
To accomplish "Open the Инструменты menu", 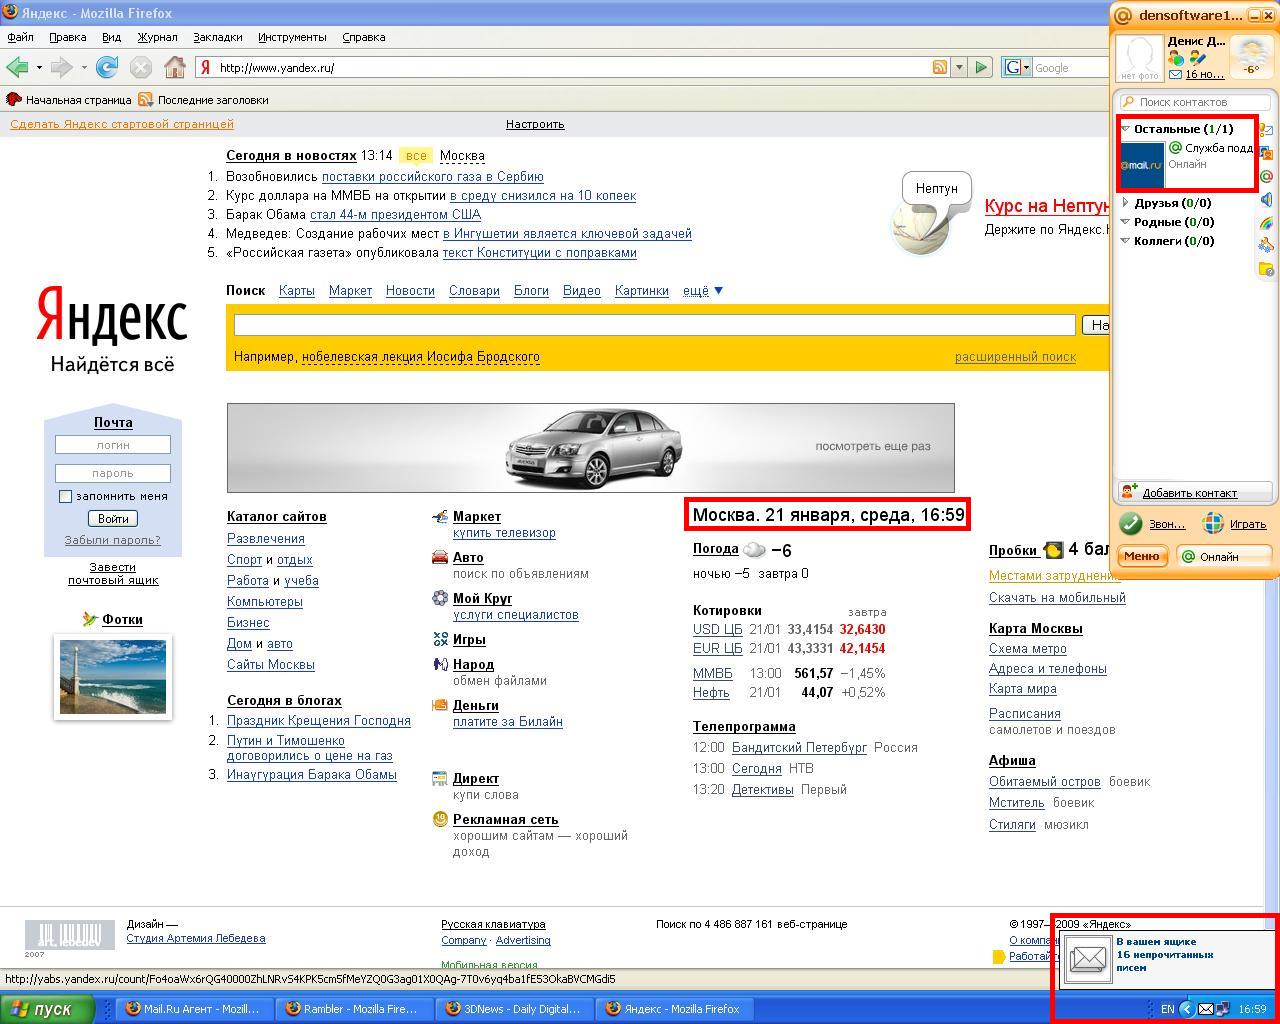I will (292, 37).
